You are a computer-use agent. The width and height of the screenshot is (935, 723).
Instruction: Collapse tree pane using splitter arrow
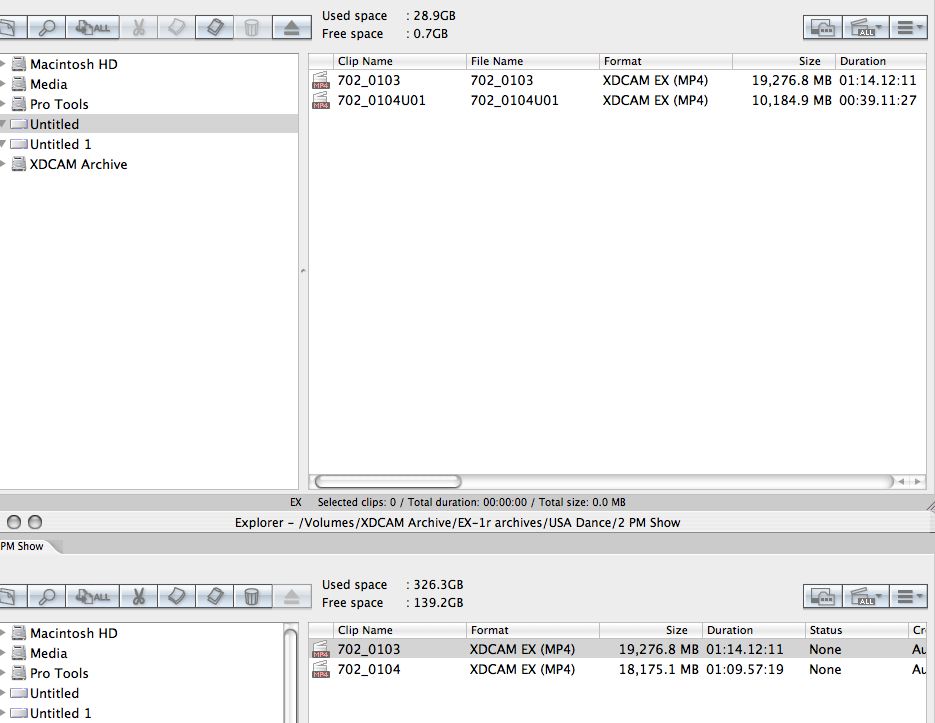[x=303, y=271]
